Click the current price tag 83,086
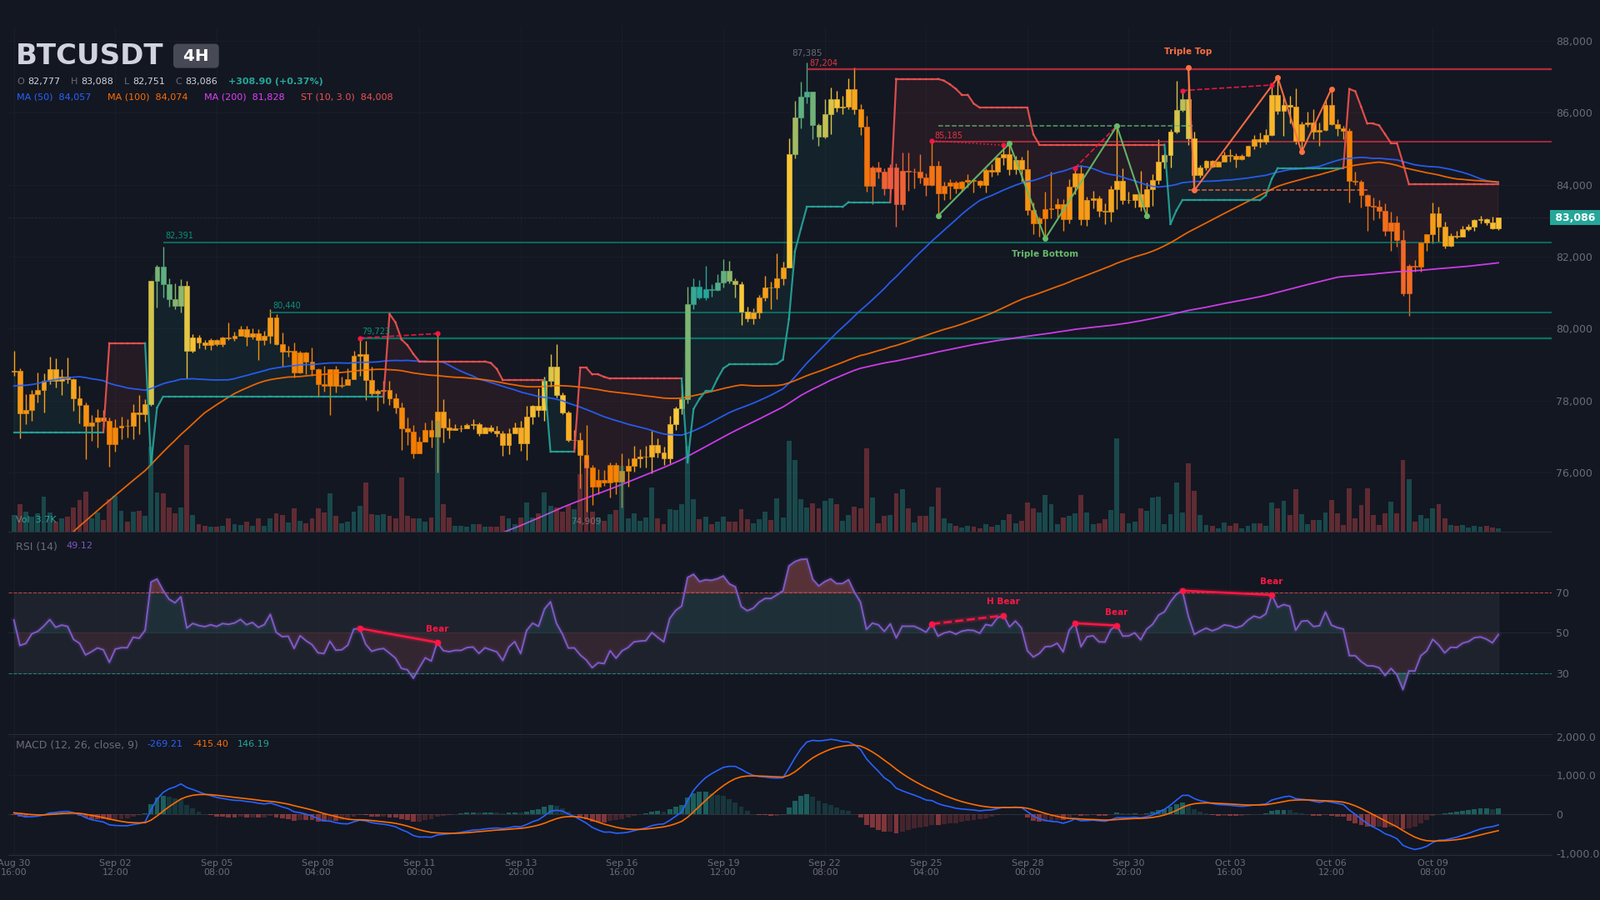The image size is (1600, 900). click(x=1574, y=217)
